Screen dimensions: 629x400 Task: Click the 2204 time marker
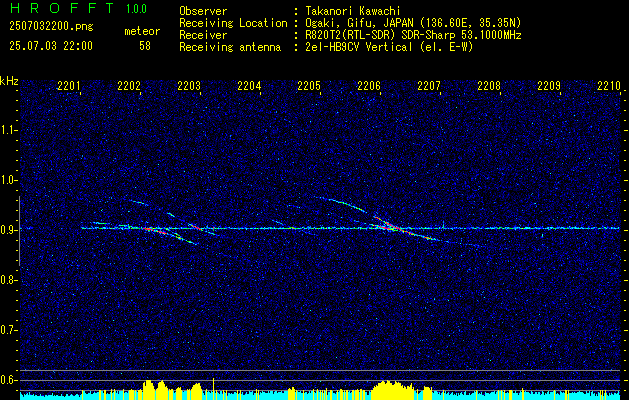tap(249, 85)
